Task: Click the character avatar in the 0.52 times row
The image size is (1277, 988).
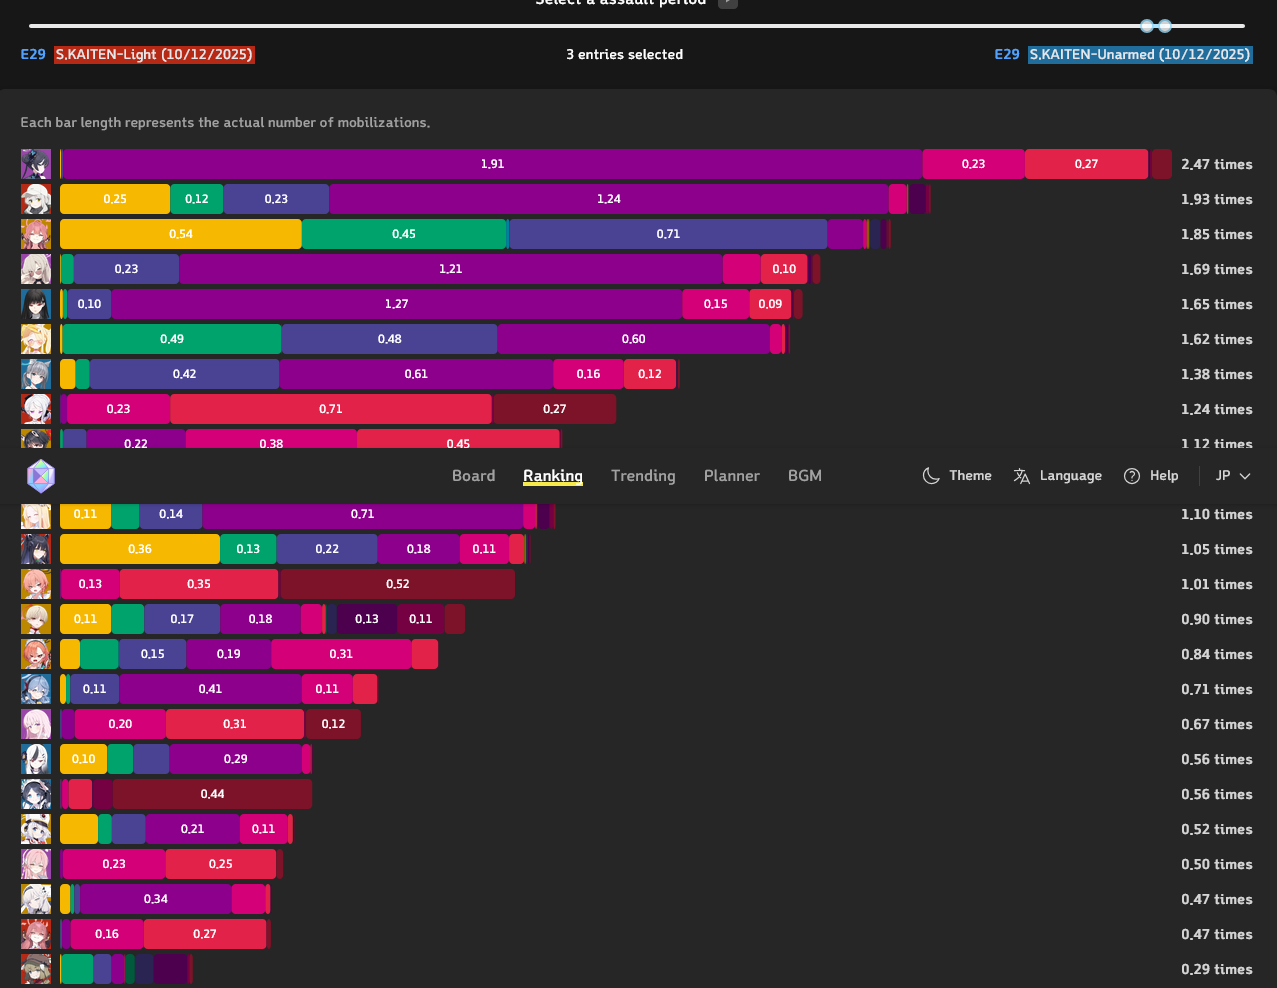Action: coord(36,829)
